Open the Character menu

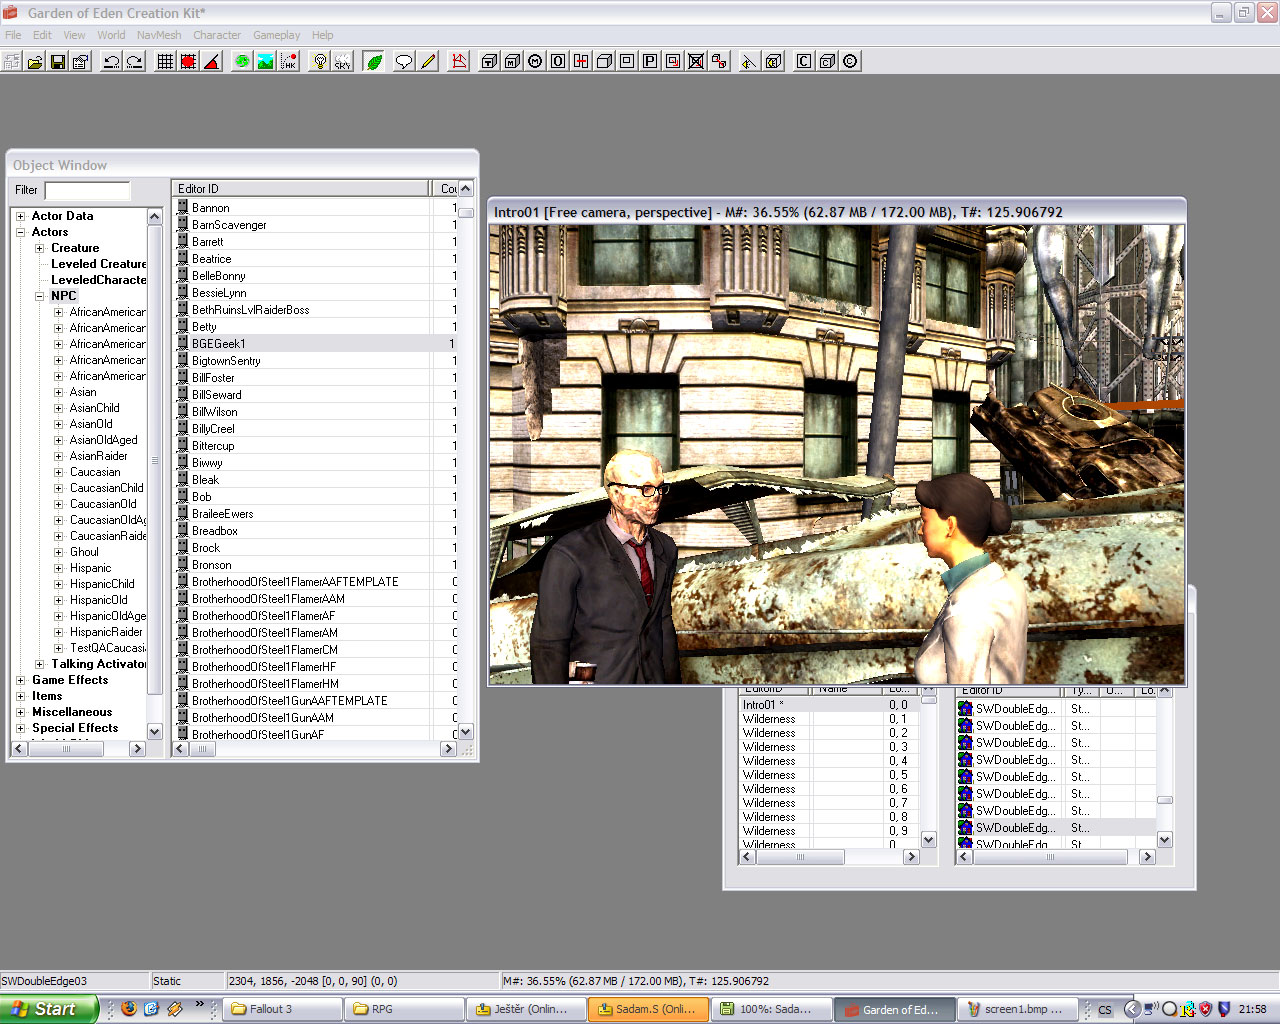click(x=217, y=35)
